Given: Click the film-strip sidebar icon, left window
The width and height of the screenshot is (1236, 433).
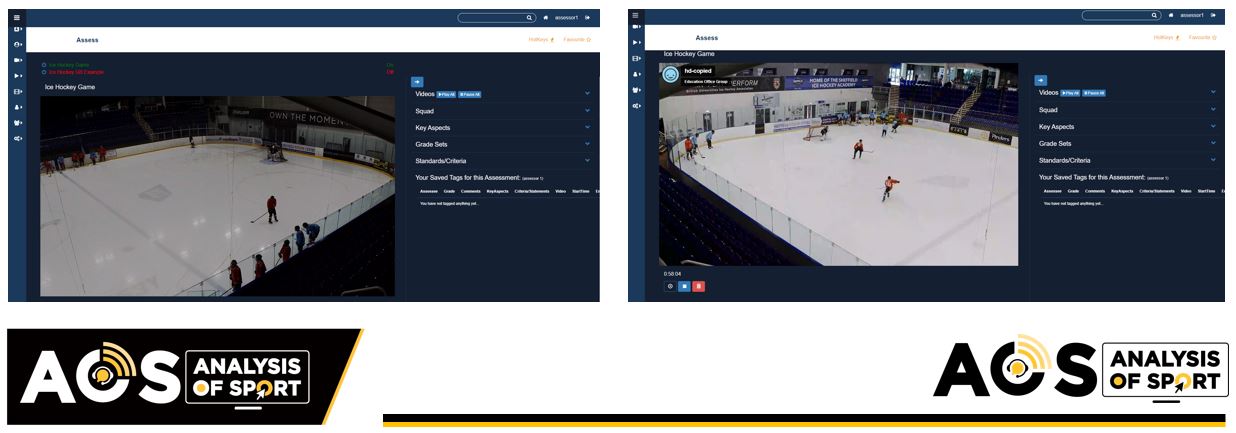Looking at the screenshot, I should coord(17,91).
